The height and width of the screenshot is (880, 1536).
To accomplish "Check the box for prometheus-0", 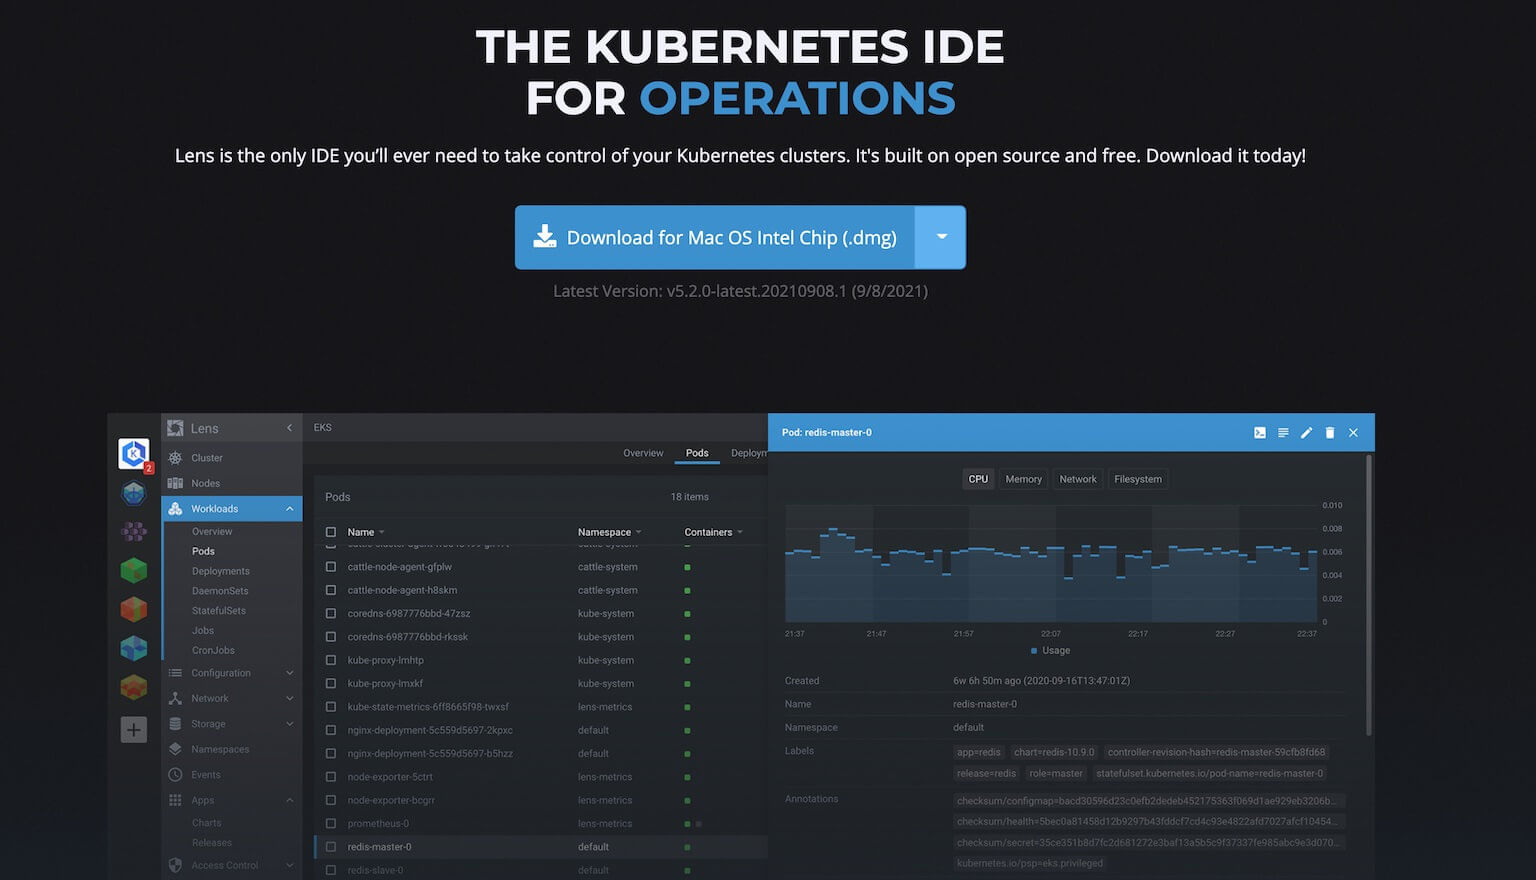I will click(331, 824).
